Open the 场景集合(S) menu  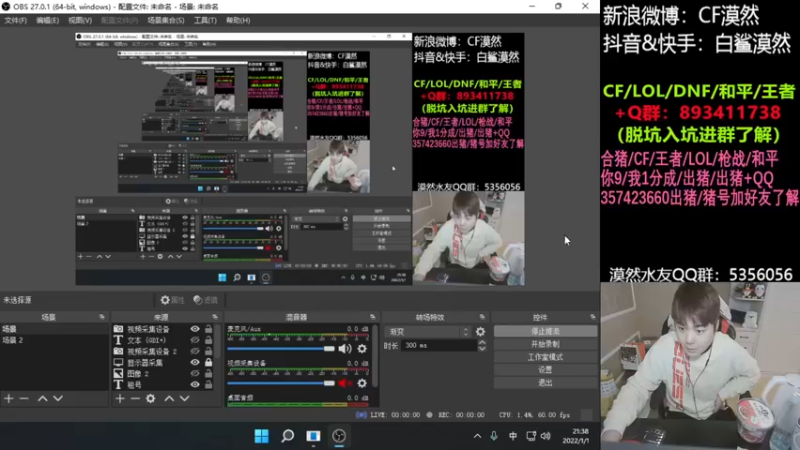point(166,20)
